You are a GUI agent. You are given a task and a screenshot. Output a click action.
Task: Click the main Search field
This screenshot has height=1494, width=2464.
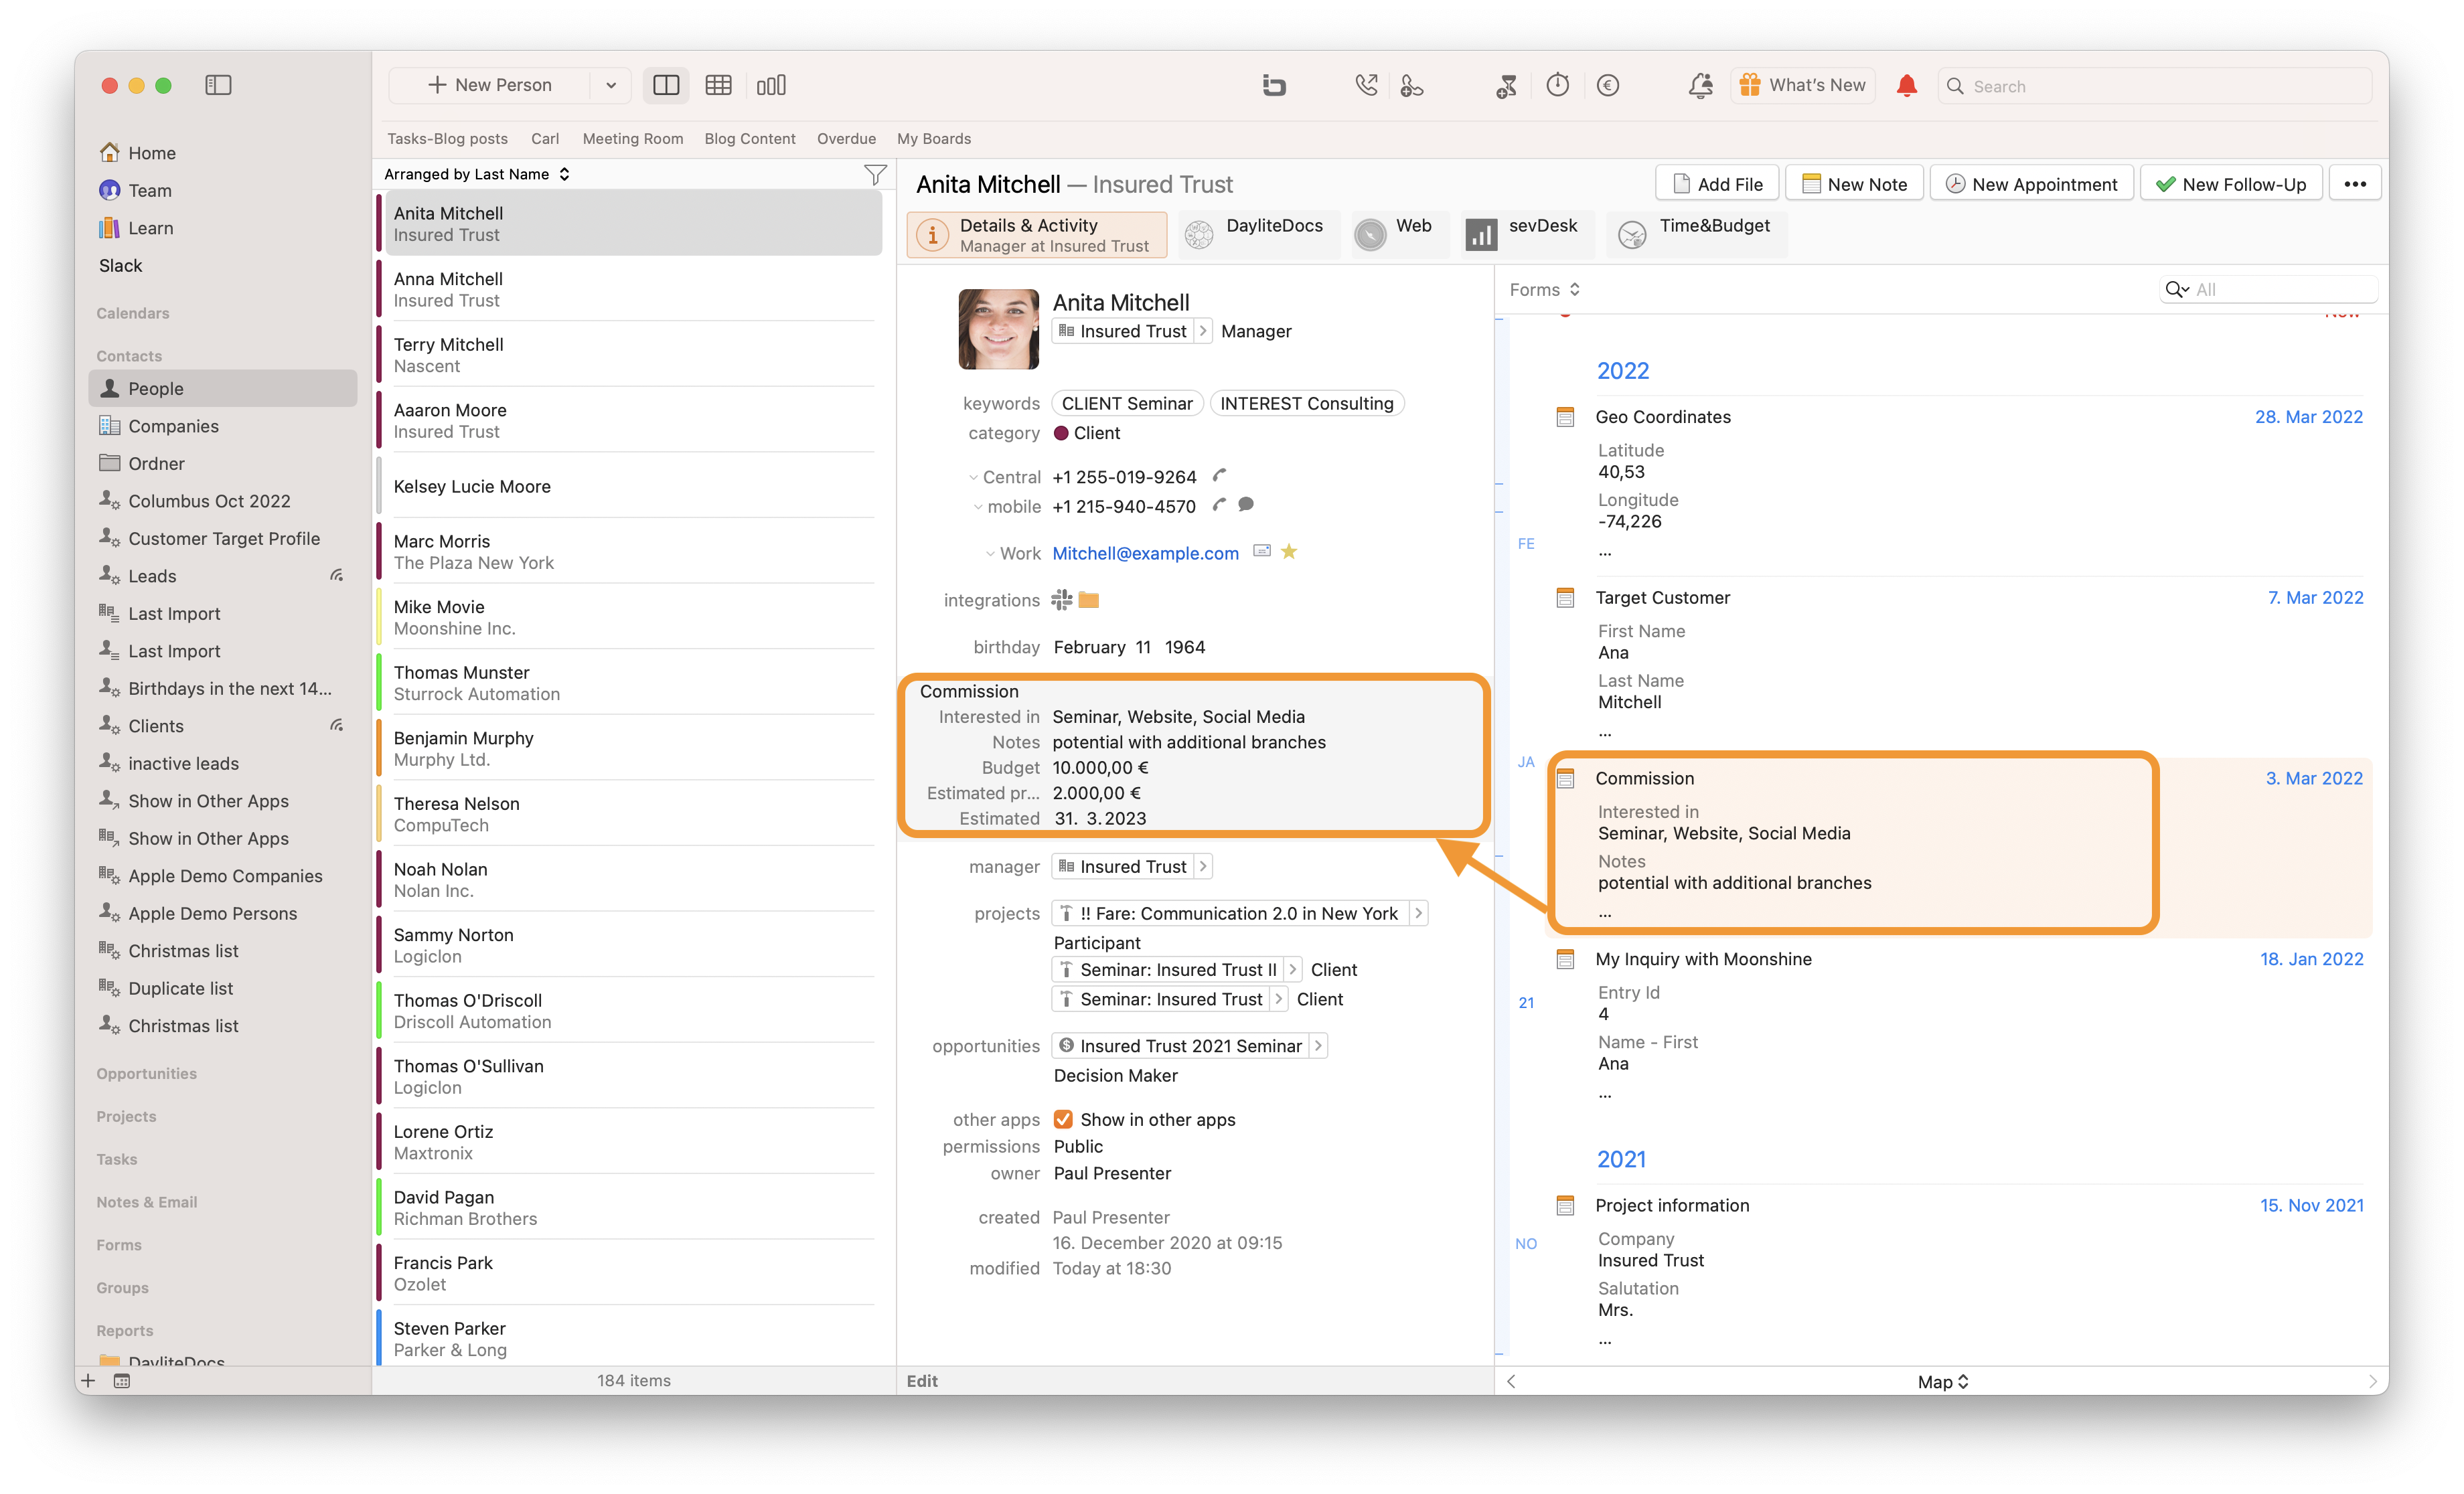[2155, 86]
